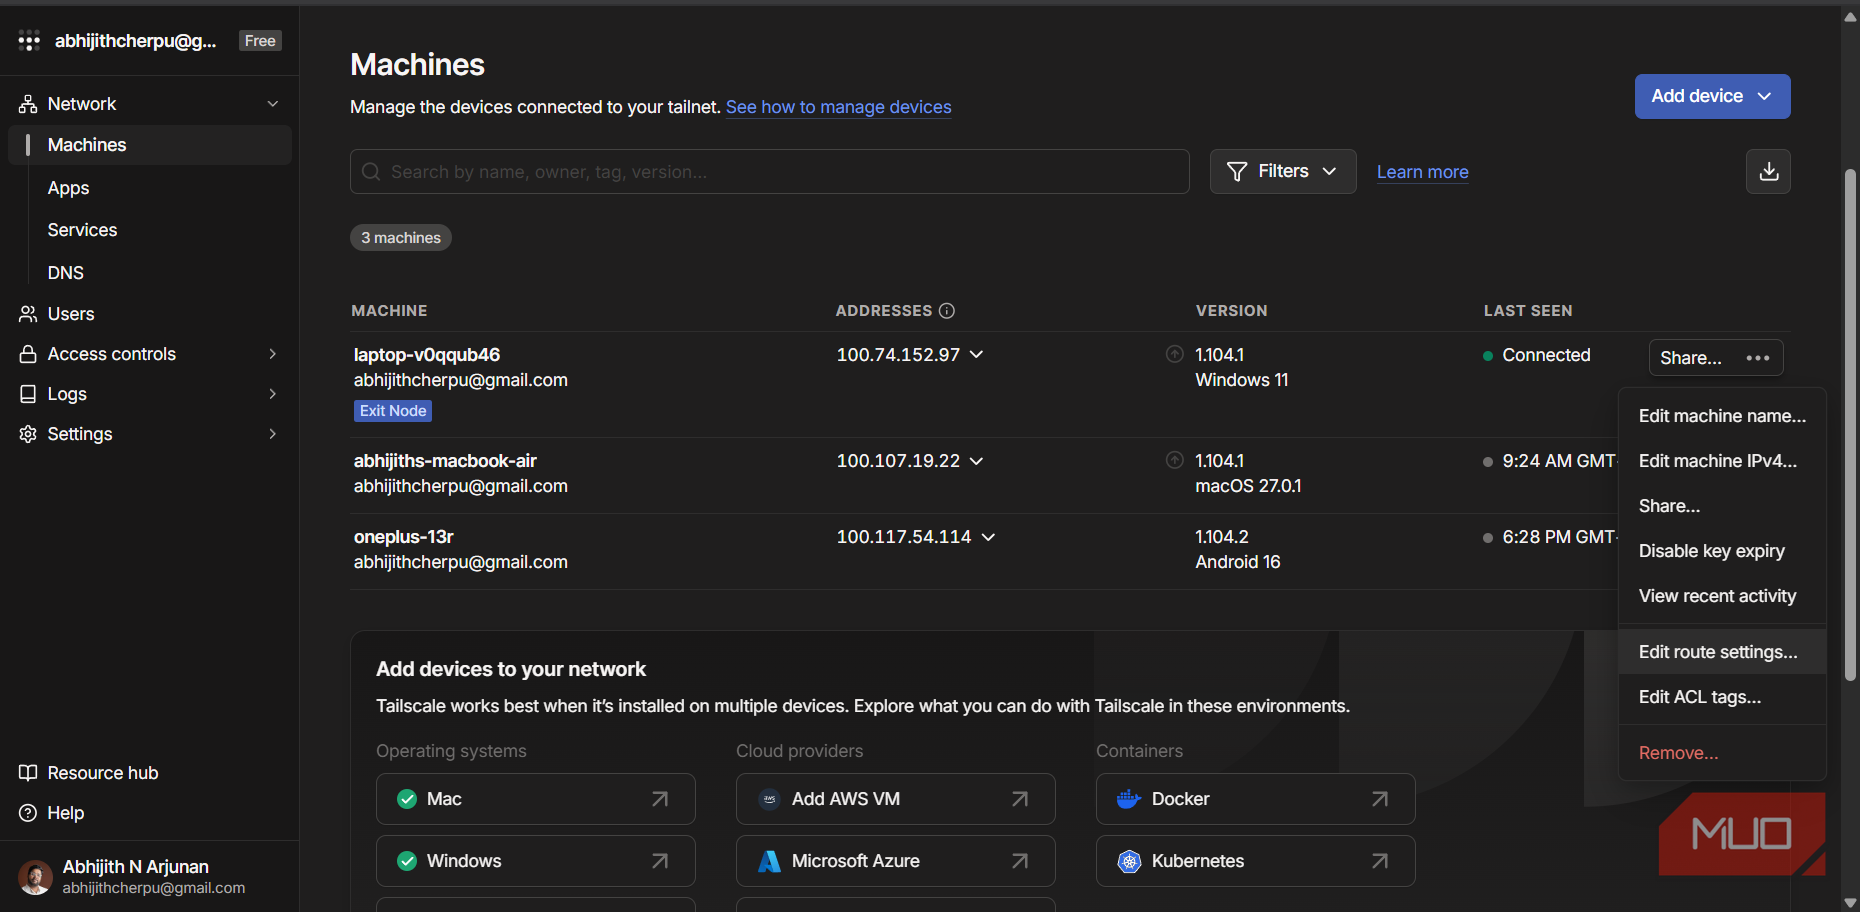The height and width of the screenshot is (912, 1860).
Task: Click the Docker whale icon
Action: coord(1129,799)
